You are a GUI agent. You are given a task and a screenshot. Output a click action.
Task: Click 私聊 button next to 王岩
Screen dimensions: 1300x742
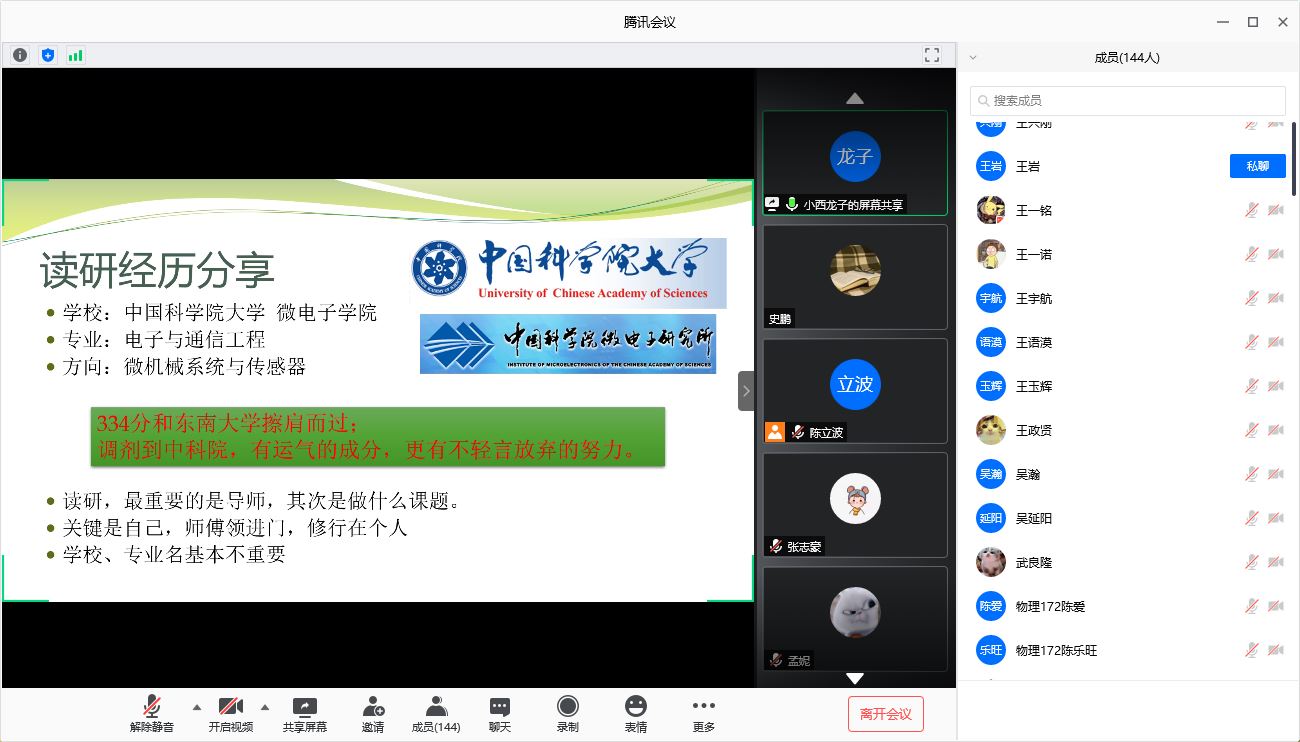(x=1257, y=166)
